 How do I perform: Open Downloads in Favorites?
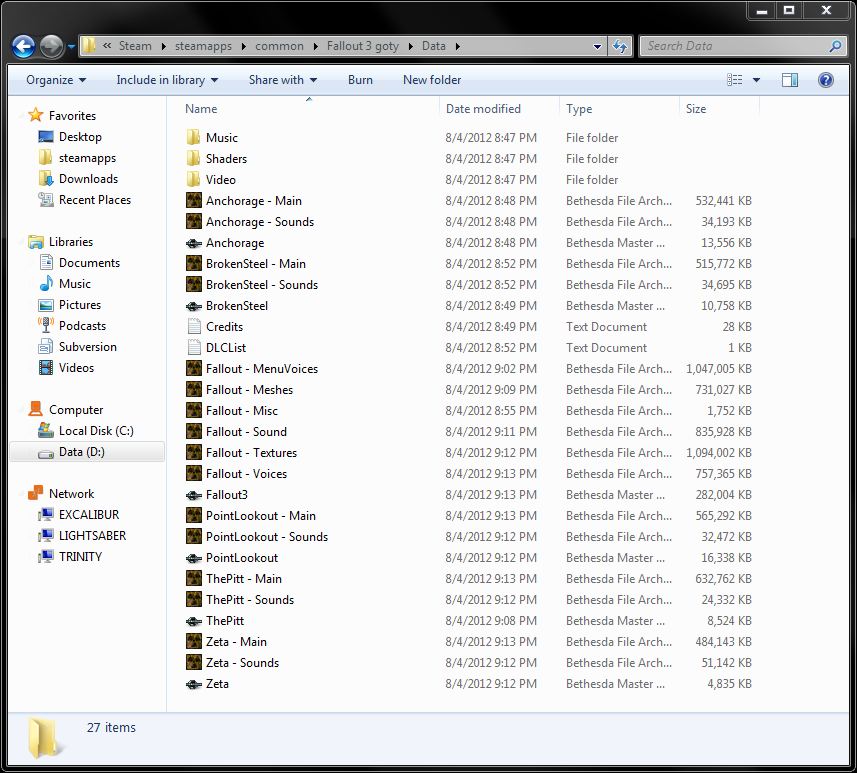(x=88, y=179)
